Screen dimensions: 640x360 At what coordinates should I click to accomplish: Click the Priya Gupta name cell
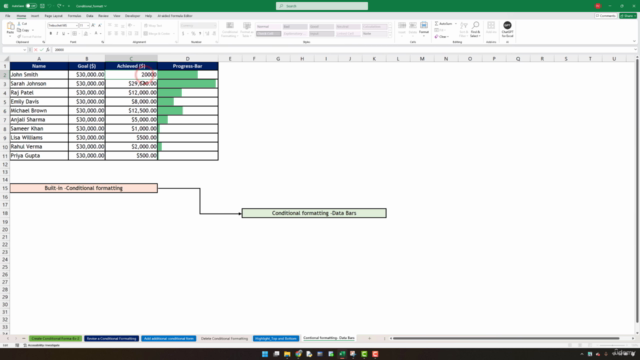pyautogui.click(x=39, y=156)
